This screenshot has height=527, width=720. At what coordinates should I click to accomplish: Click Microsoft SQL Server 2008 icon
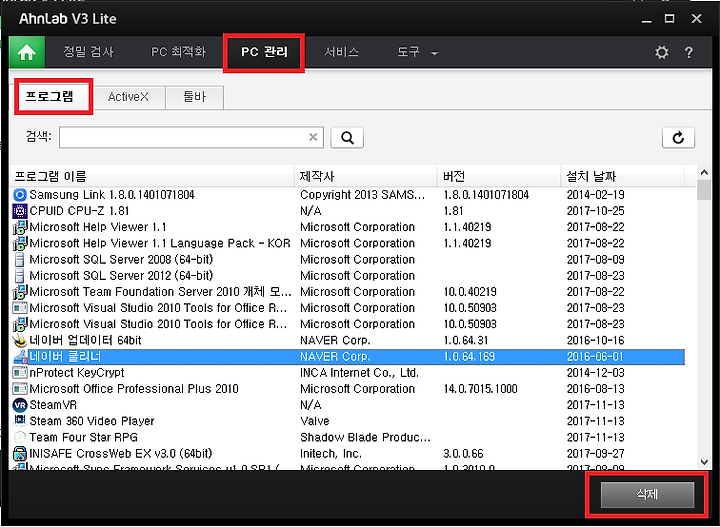pos(20,259)
